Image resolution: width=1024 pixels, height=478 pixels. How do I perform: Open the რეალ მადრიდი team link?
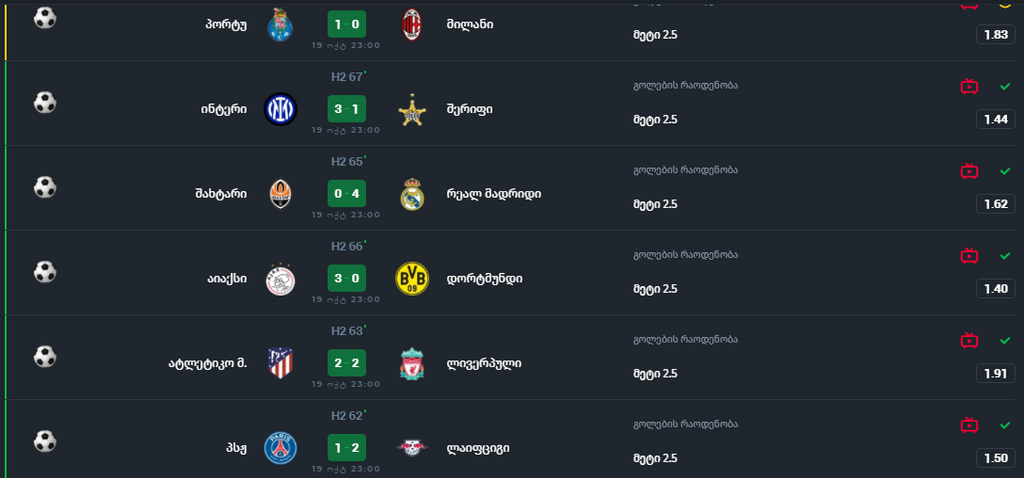point(494,194)
